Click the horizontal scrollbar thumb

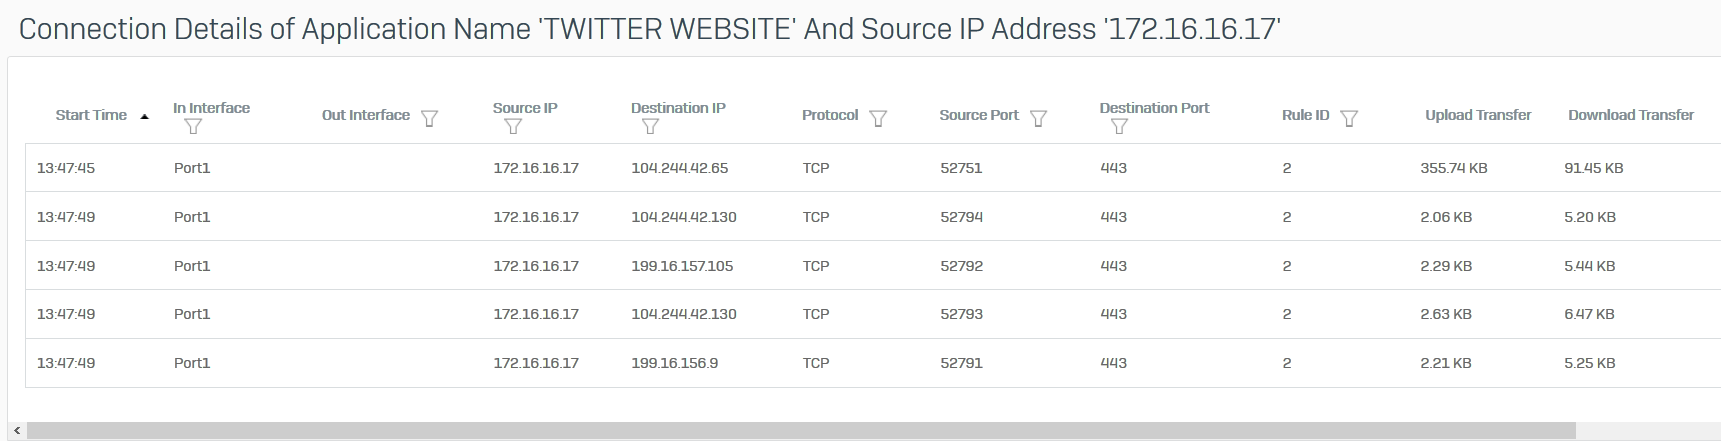[x=801, y=430]
